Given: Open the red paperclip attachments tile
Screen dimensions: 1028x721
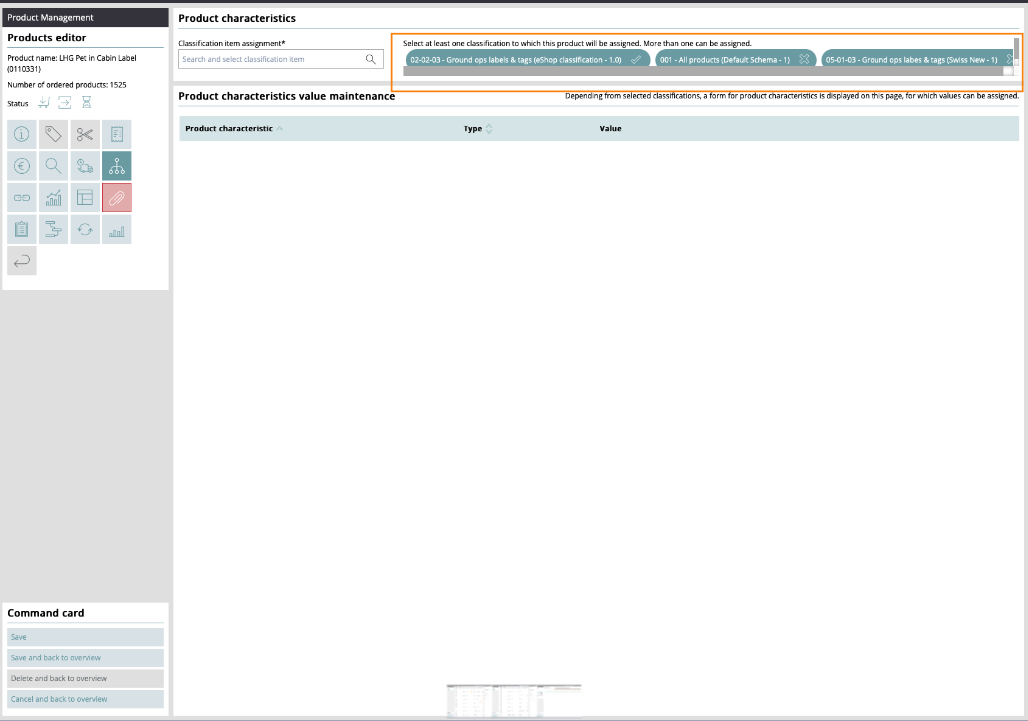Looking at the screenshot, I should (x=116, y=198).
